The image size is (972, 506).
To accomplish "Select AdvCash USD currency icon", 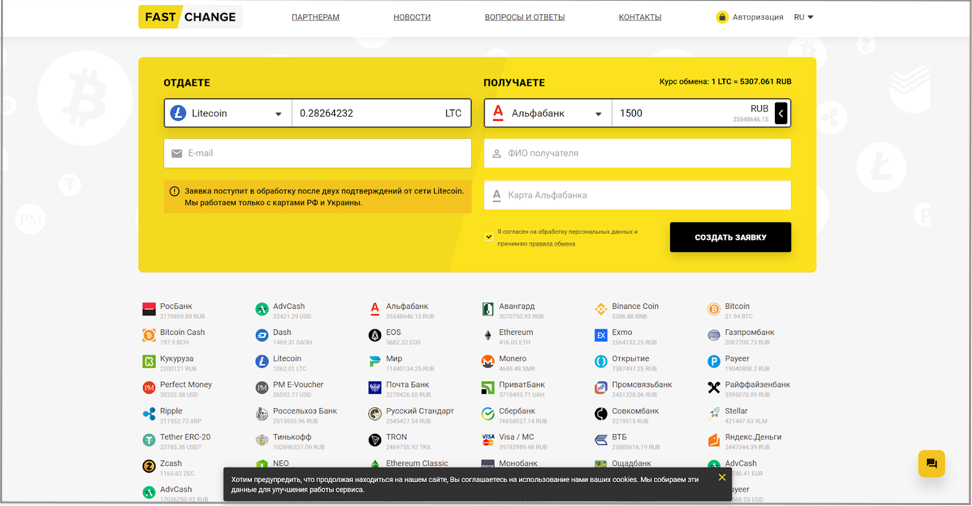I will pyautogui.click(x=262, y=309).
